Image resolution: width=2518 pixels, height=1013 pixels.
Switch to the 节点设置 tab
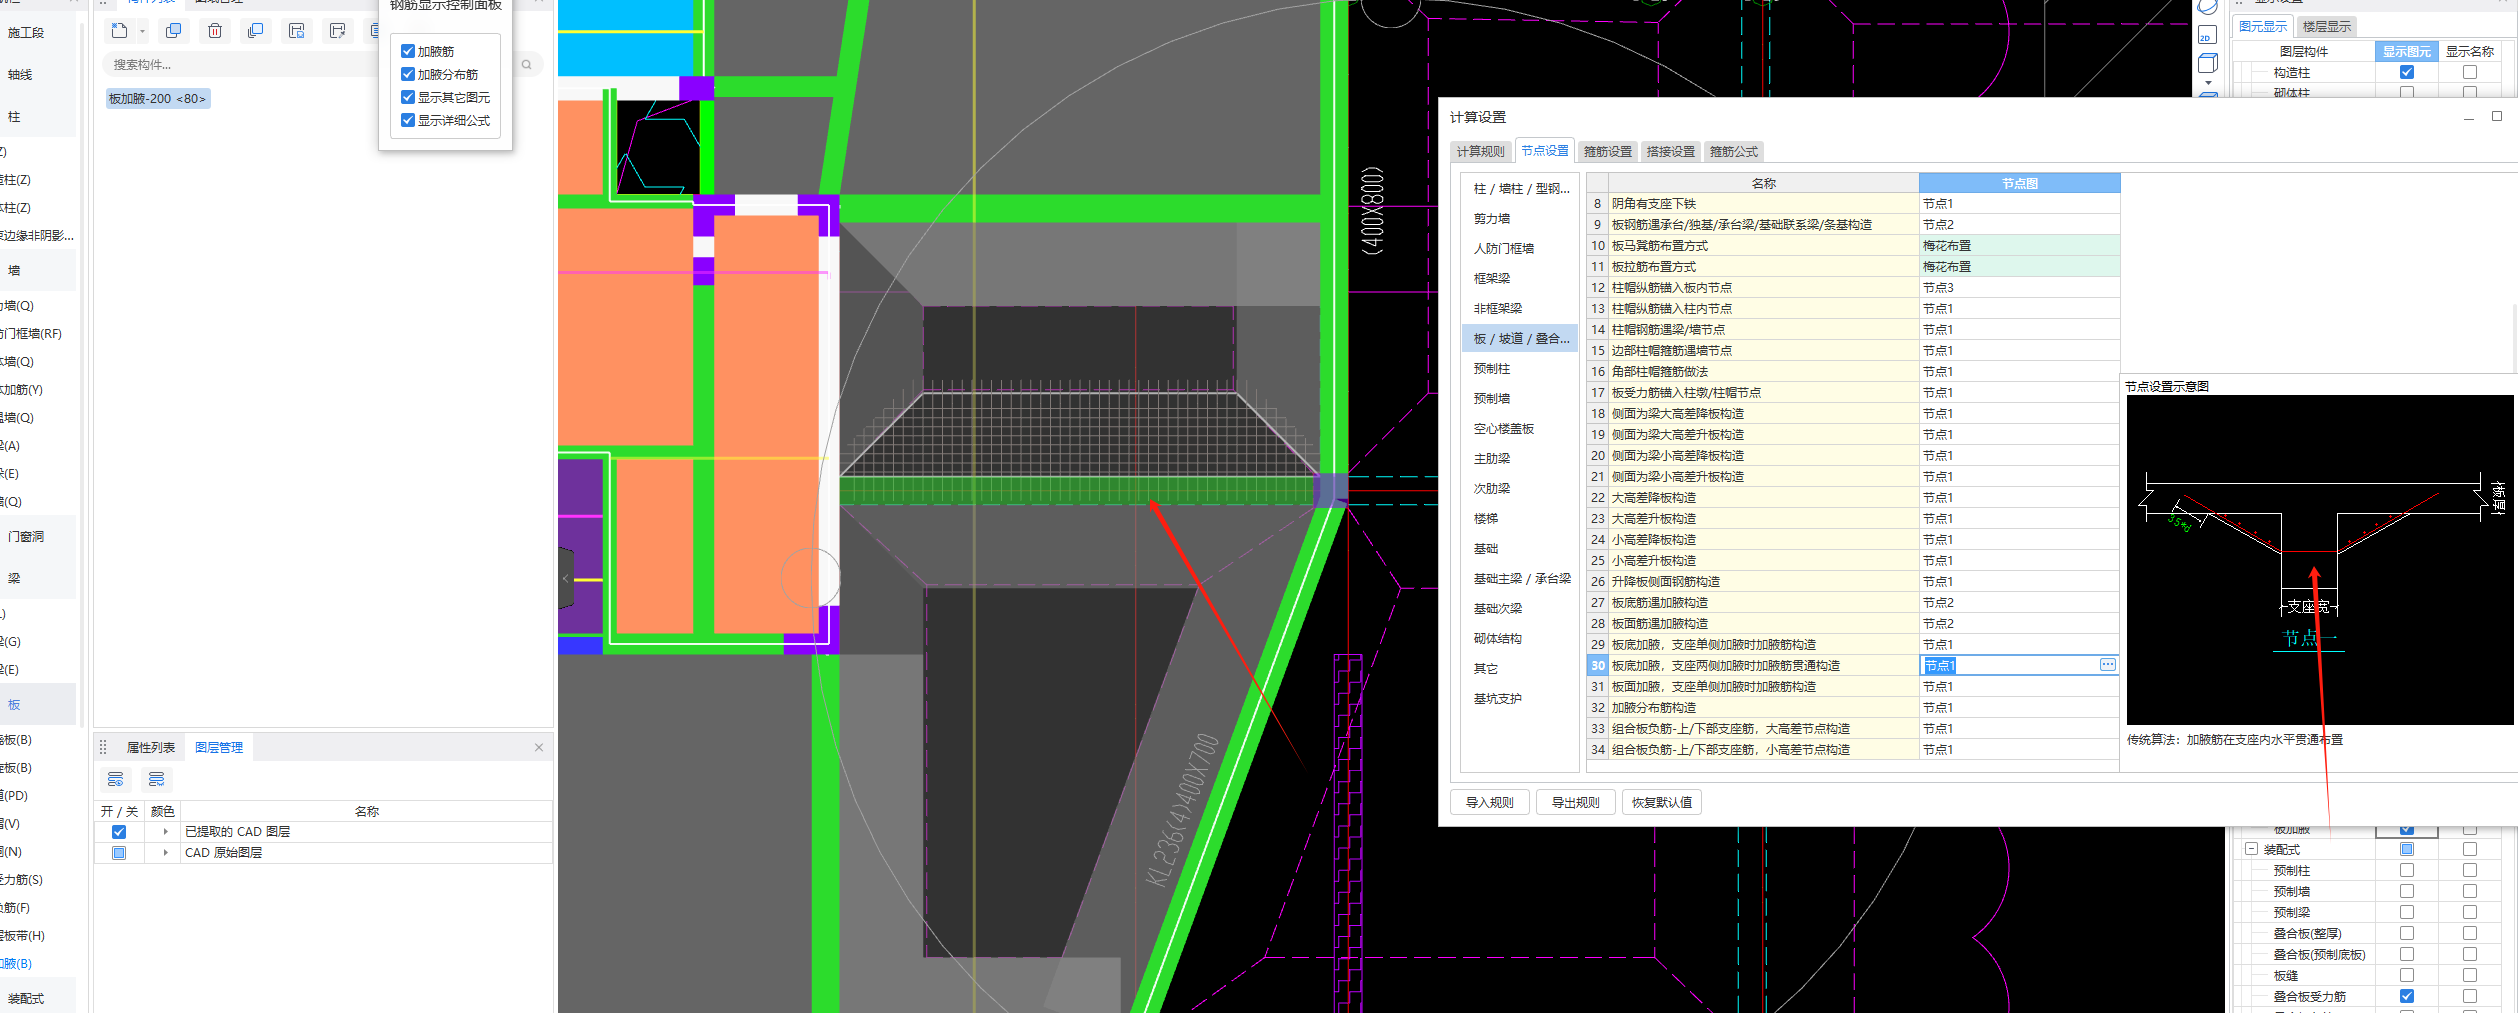click(1545, 150)
